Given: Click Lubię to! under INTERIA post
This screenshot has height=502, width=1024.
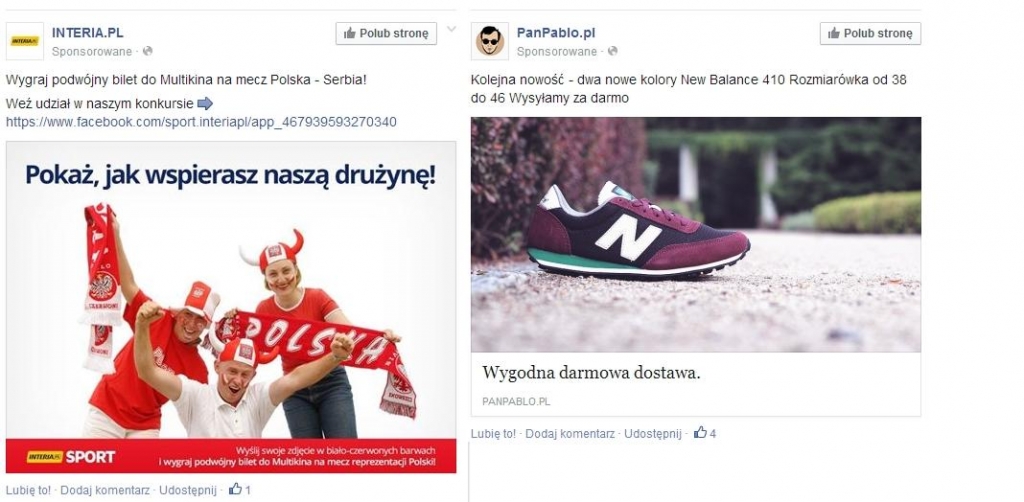Looking at the screenshot, I should [28, 490].
